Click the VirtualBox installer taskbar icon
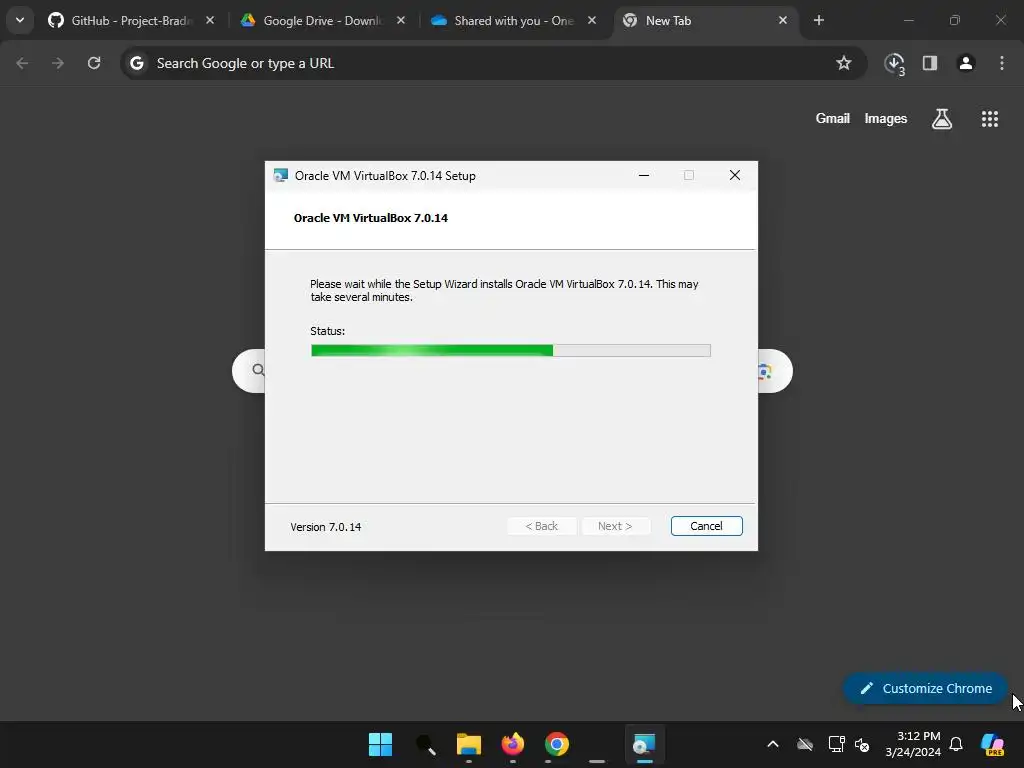The image size is (1024, 768). pyautogui.click(x=645, y=744)
